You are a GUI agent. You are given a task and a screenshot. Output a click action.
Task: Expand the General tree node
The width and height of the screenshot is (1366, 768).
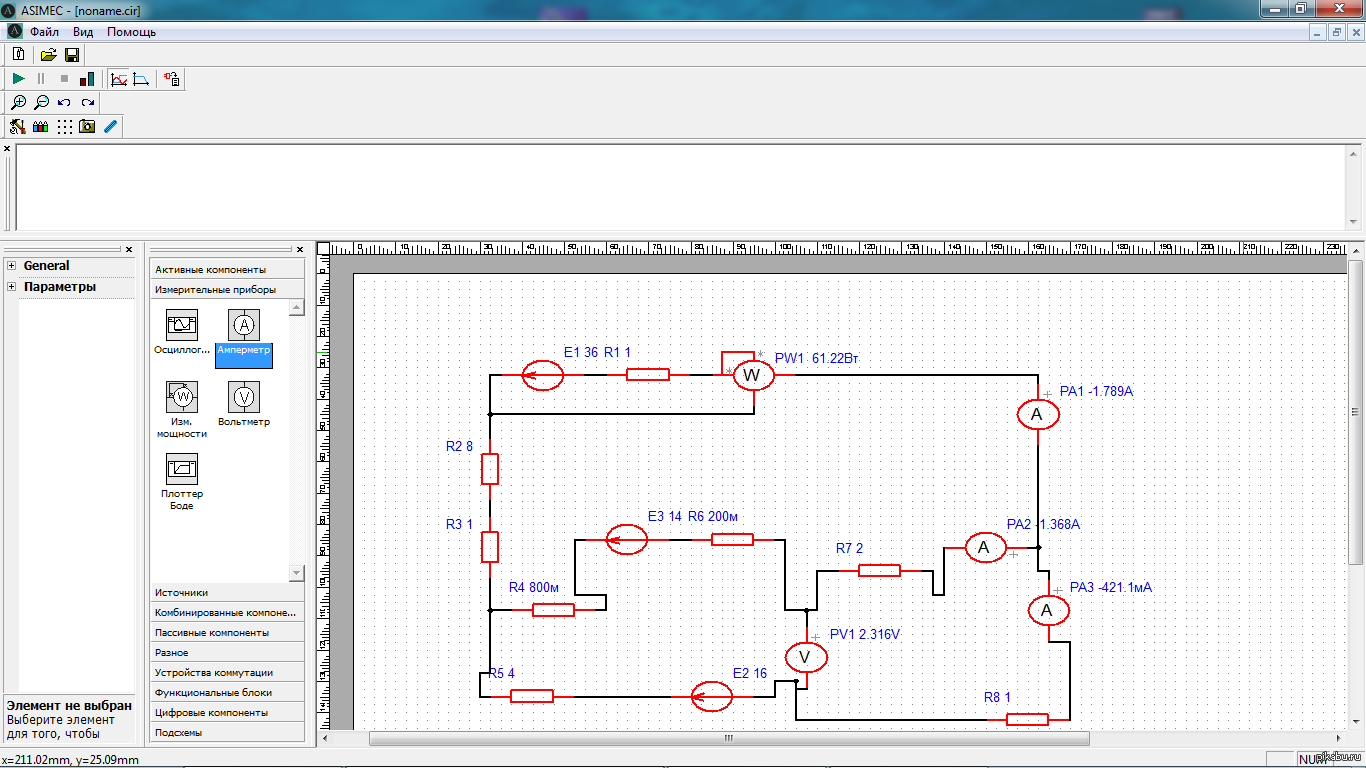[11, 266]
